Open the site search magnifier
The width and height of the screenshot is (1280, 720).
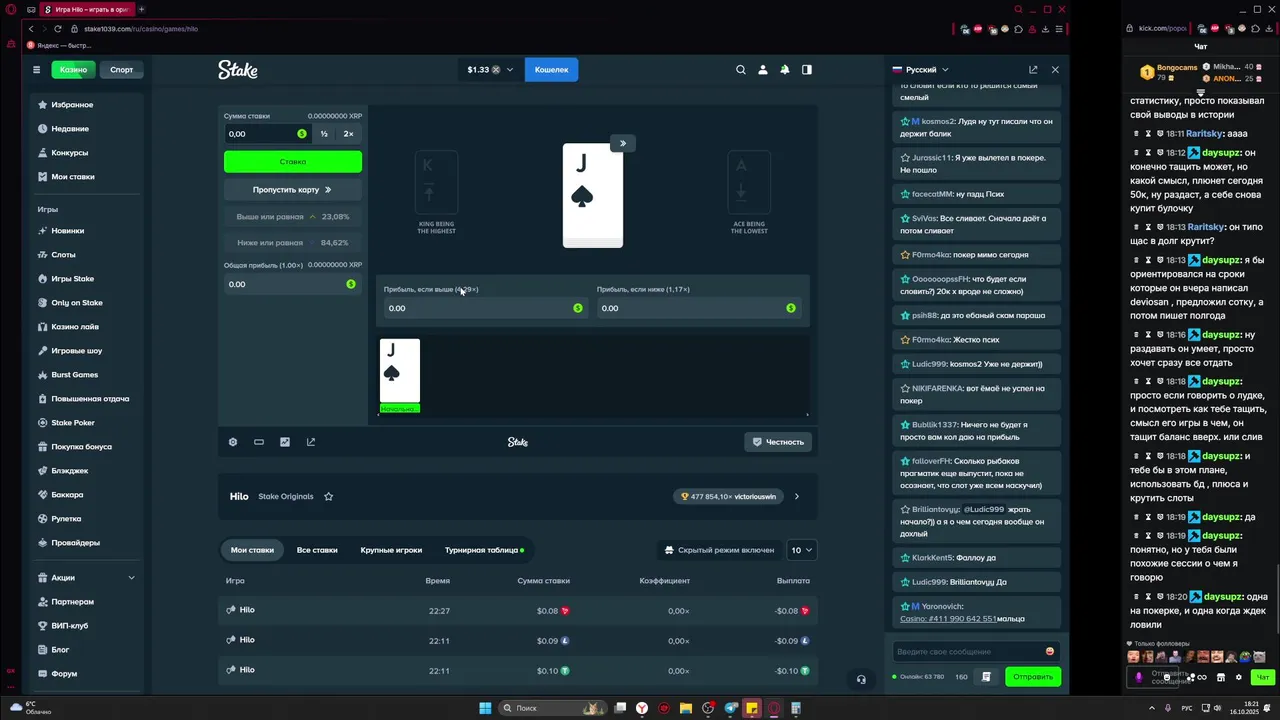tap(741, 70)
